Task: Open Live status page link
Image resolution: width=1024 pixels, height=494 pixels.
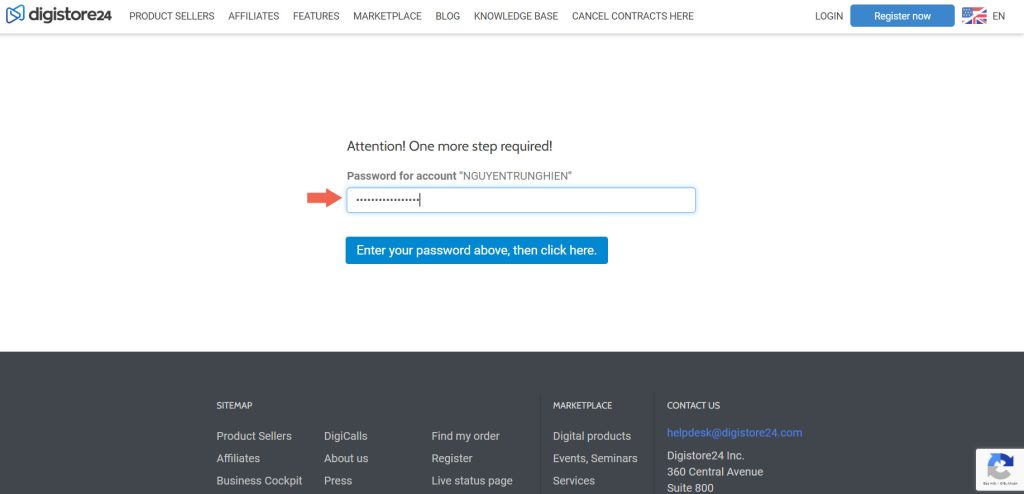Action: (471, 481)
